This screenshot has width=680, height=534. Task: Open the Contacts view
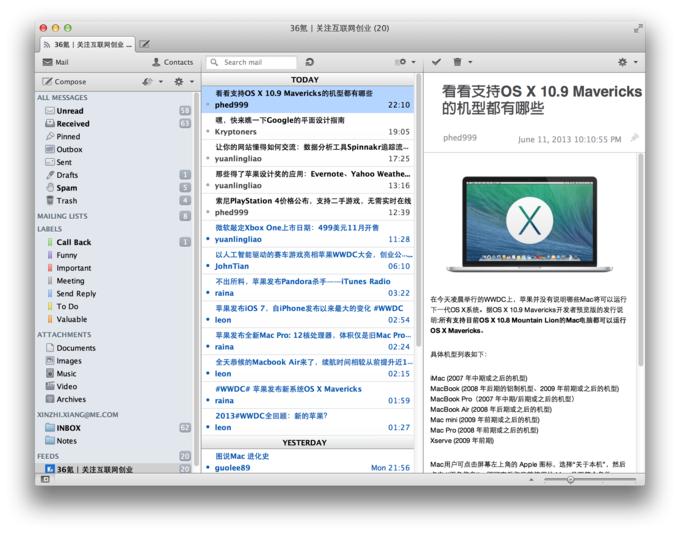click(172, 62)
